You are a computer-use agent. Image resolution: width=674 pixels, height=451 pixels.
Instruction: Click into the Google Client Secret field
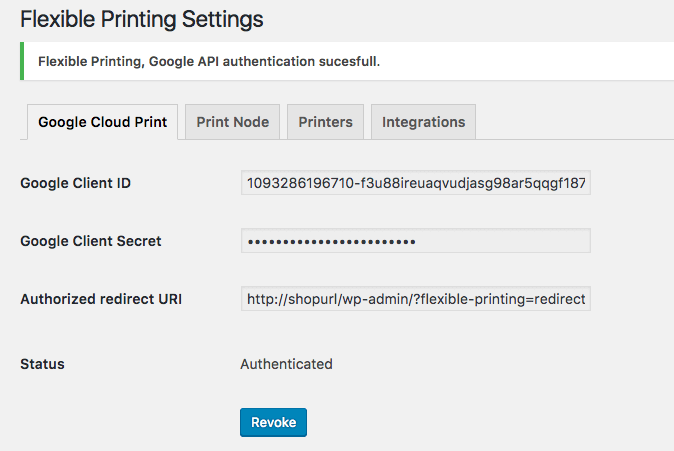[x=416, y=241]
